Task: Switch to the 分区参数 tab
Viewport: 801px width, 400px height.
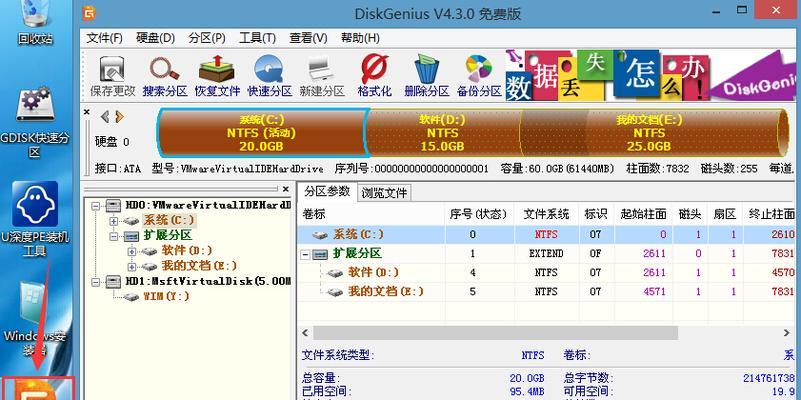Action: click(x=327, y=192)
